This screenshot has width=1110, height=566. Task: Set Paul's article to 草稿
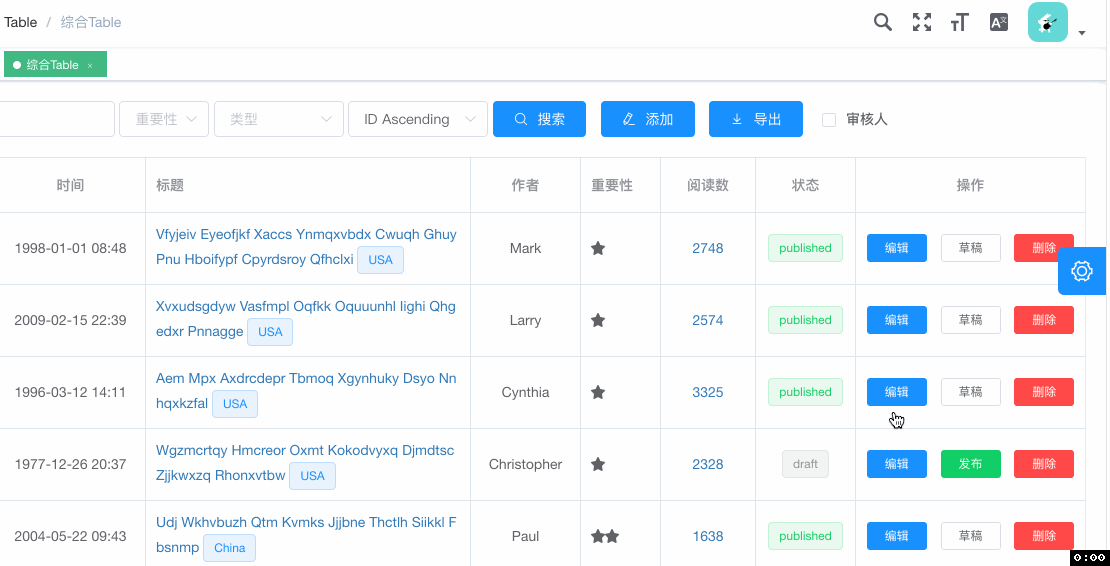(971, 536)
